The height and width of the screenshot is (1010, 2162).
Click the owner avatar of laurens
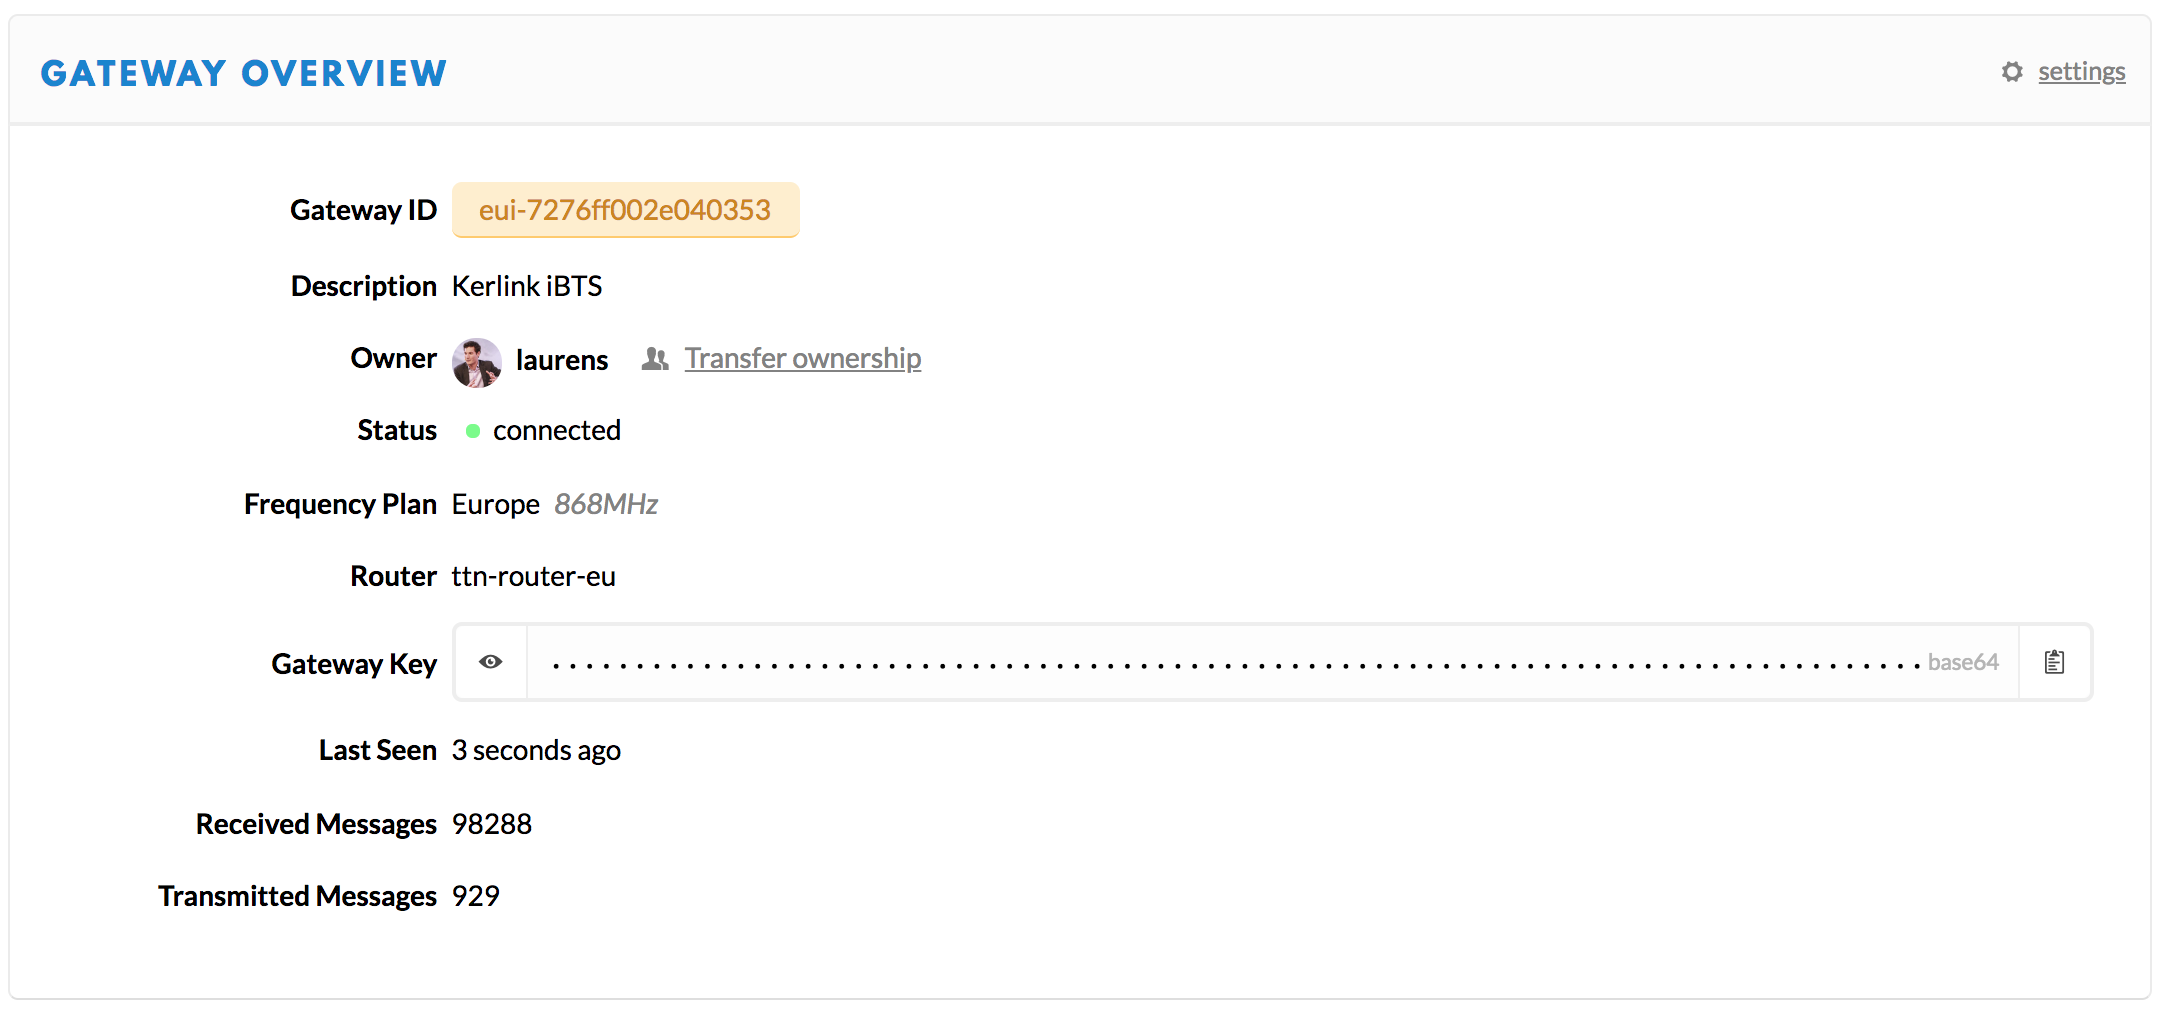pyautogui.click(x=477, y=362)
